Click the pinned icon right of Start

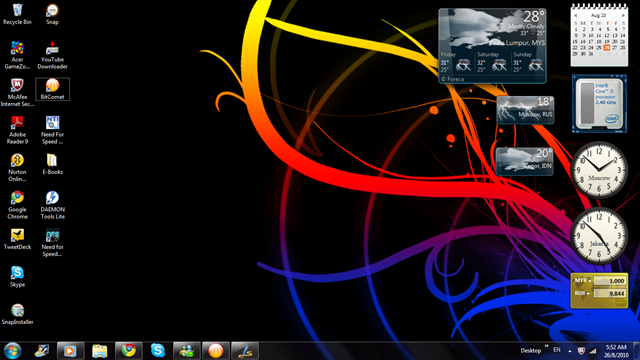pos(41,351)
